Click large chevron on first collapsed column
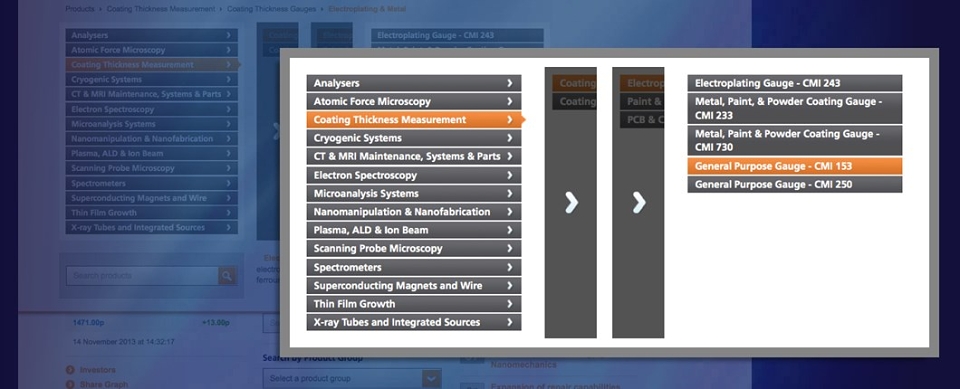This screenshot has height=389, width=960. pos(571,203)
